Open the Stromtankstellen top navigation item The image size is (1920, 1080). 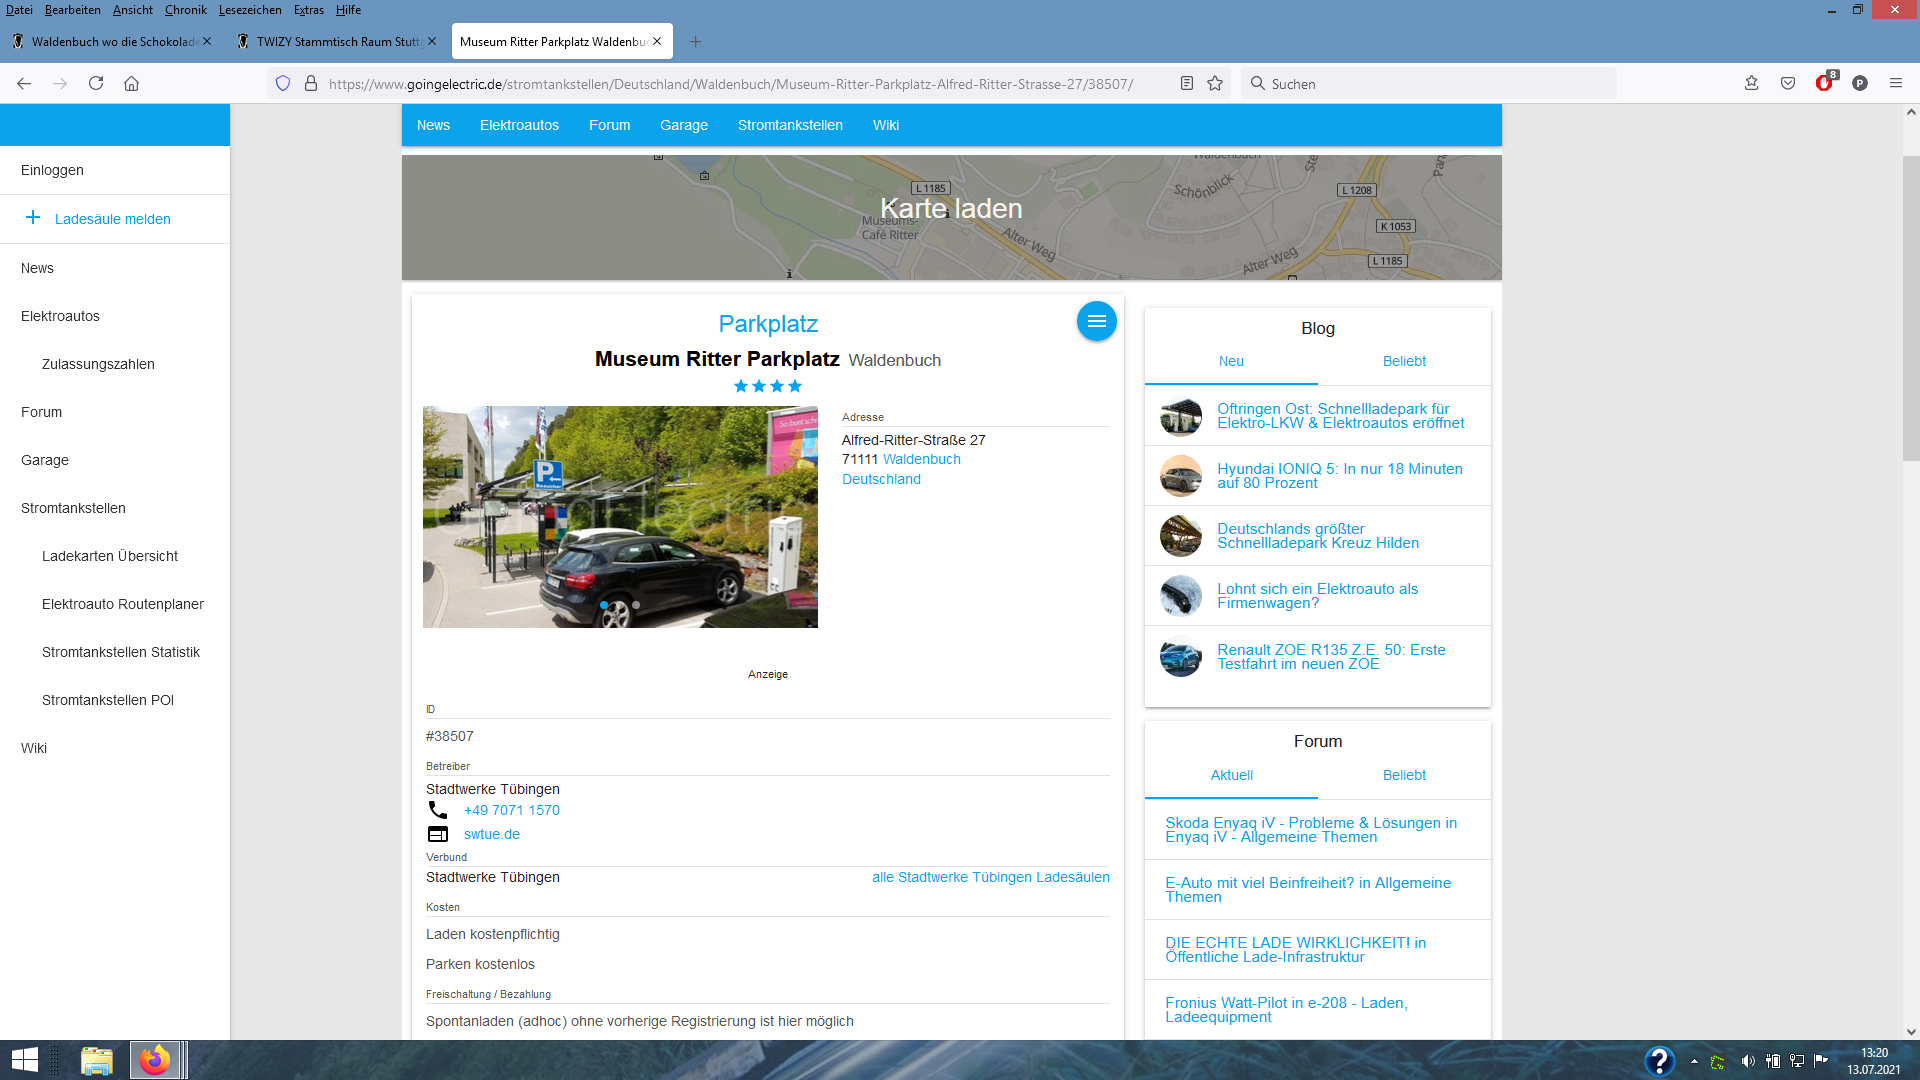tap(790, 125)
